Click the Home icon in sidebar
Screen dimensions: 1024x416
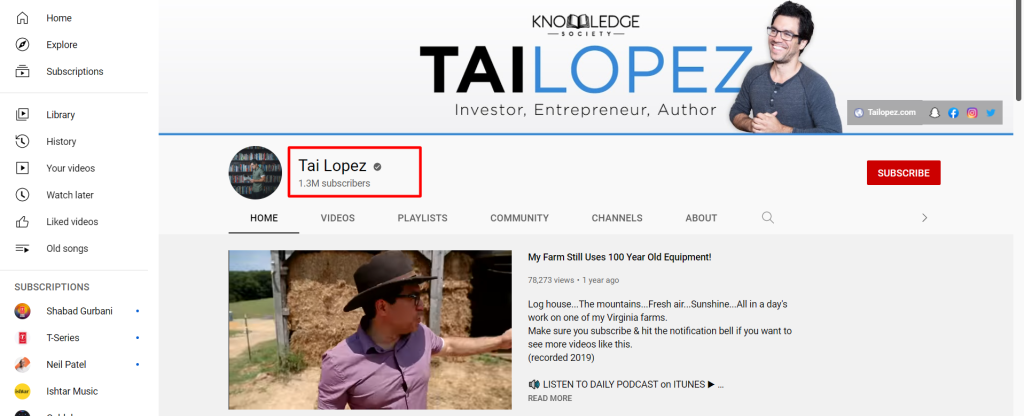[22, 18]
